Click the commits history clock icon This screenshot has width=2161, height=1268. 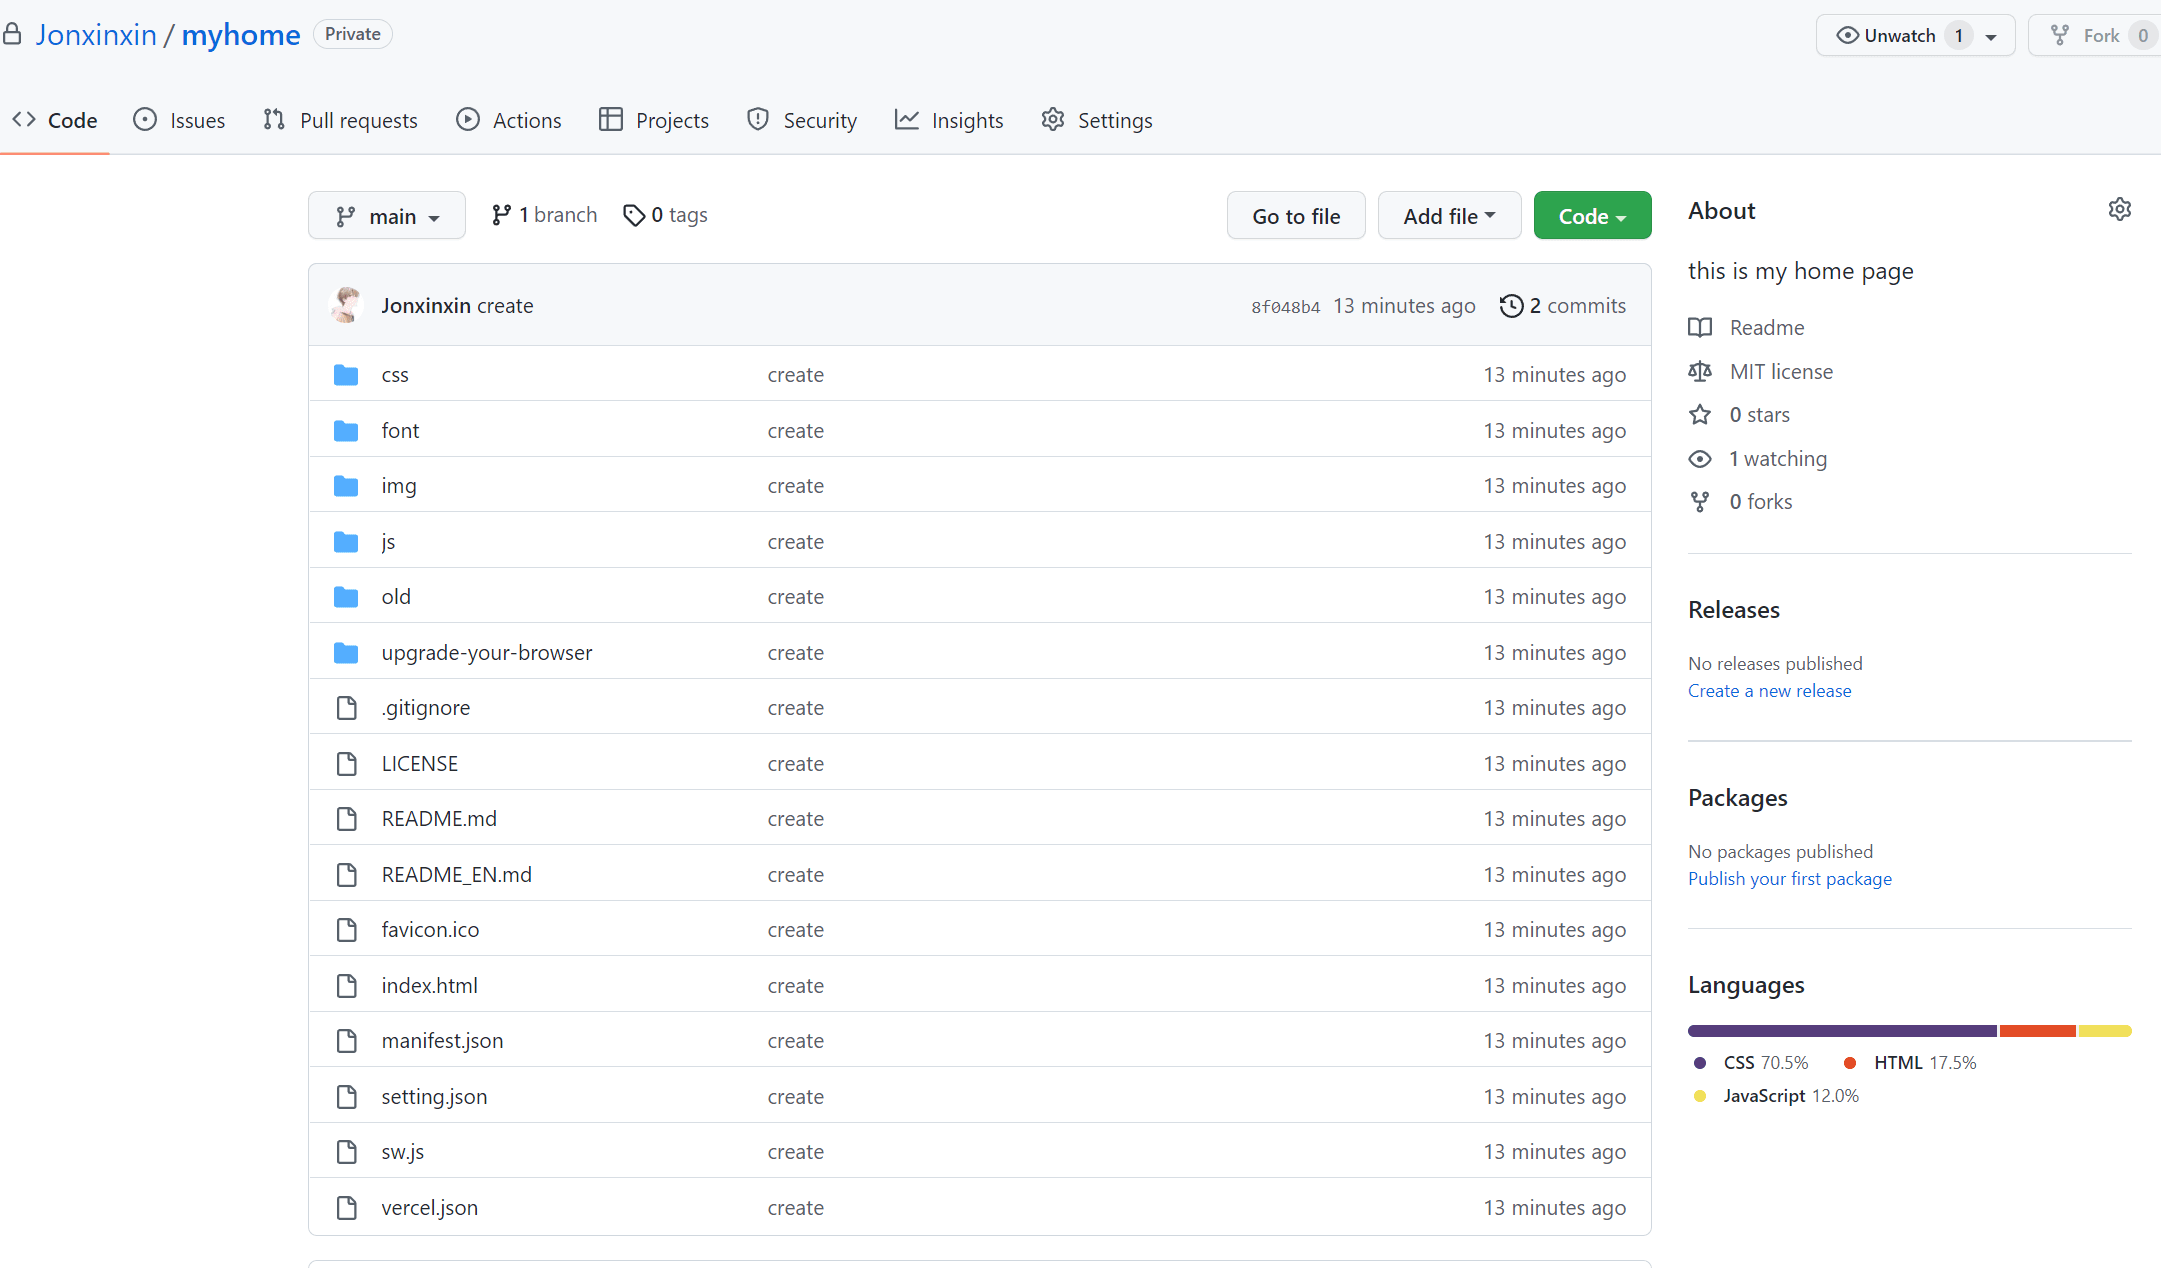(1511, 306)
